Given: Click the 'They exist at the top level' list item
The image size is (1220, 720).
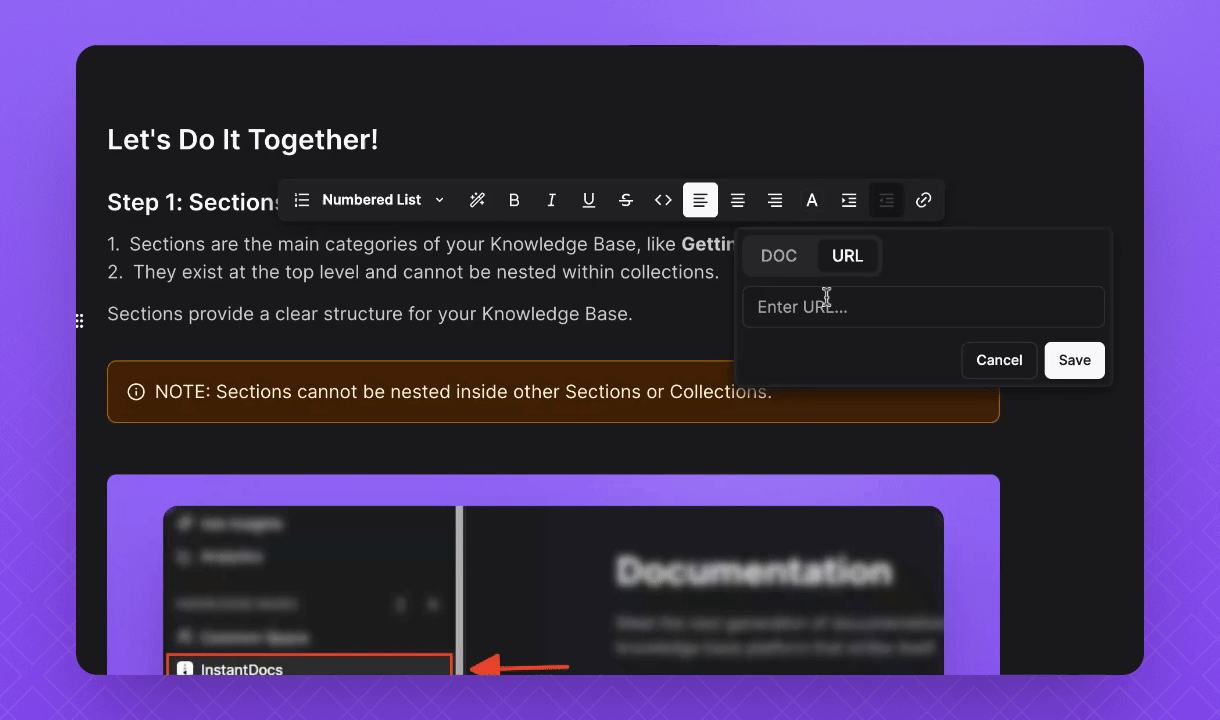Looking at the screenshot, I should 425,272.
